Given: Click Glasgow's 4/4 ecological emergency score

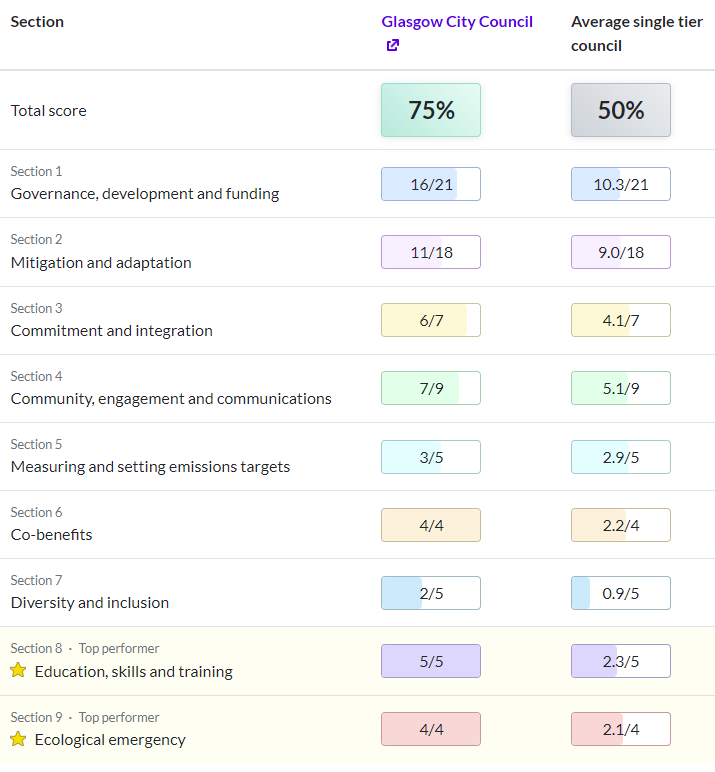Looking at the screenshot, I should click(x=431, y=729).
